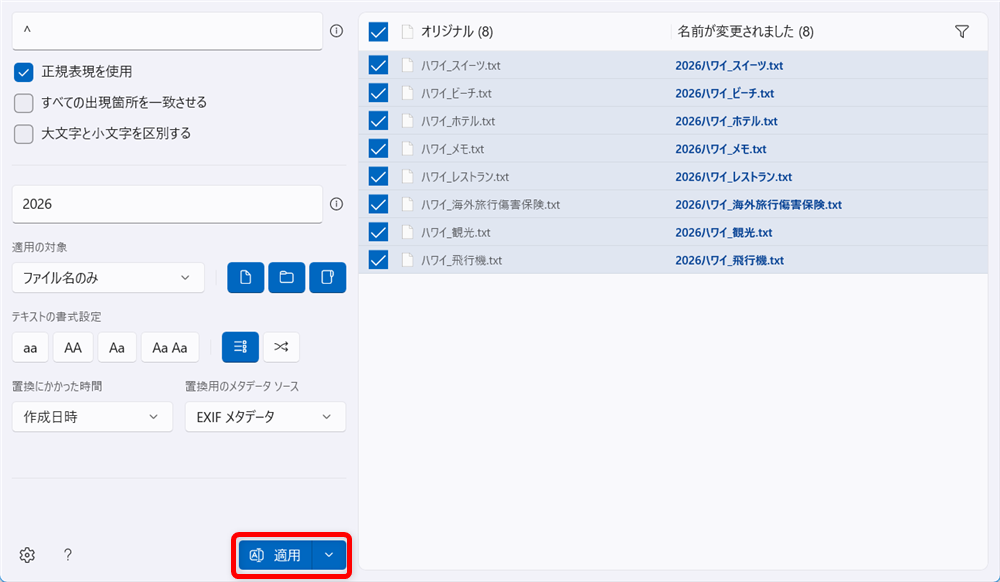
Task: Open the filter funnel icon
Action: tap(962, 31)
